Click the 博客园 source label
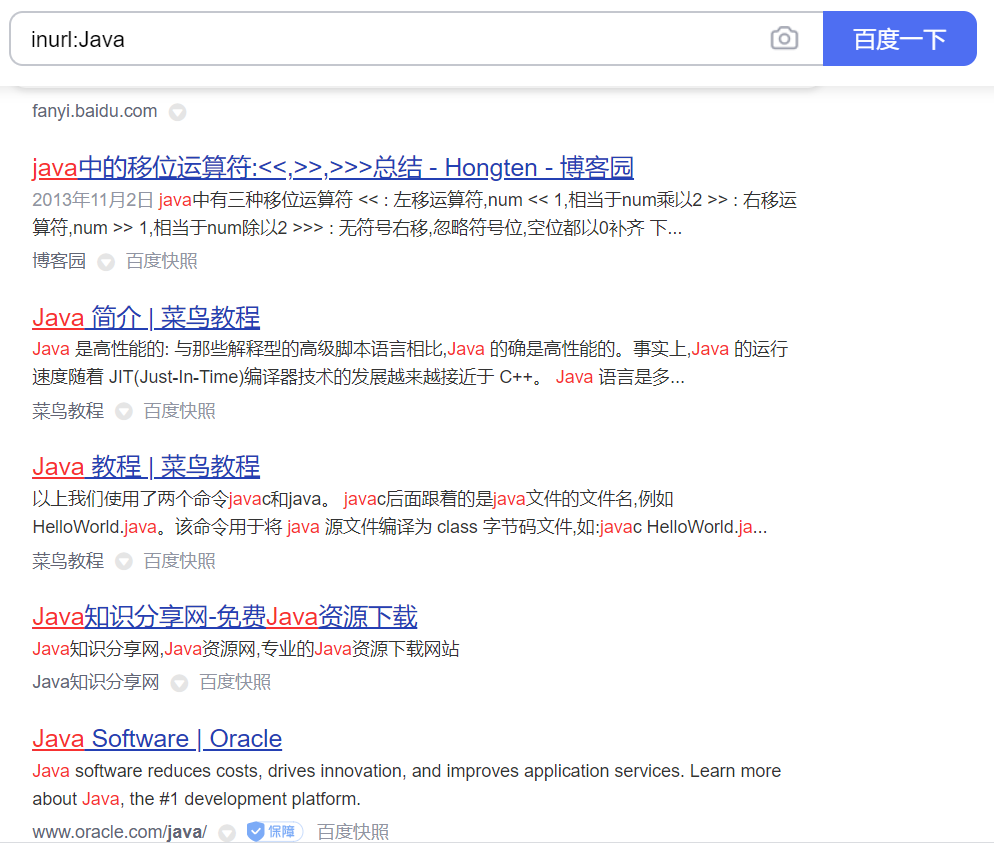This screenshot has width=994, height=846. click(x=59, y=261)
